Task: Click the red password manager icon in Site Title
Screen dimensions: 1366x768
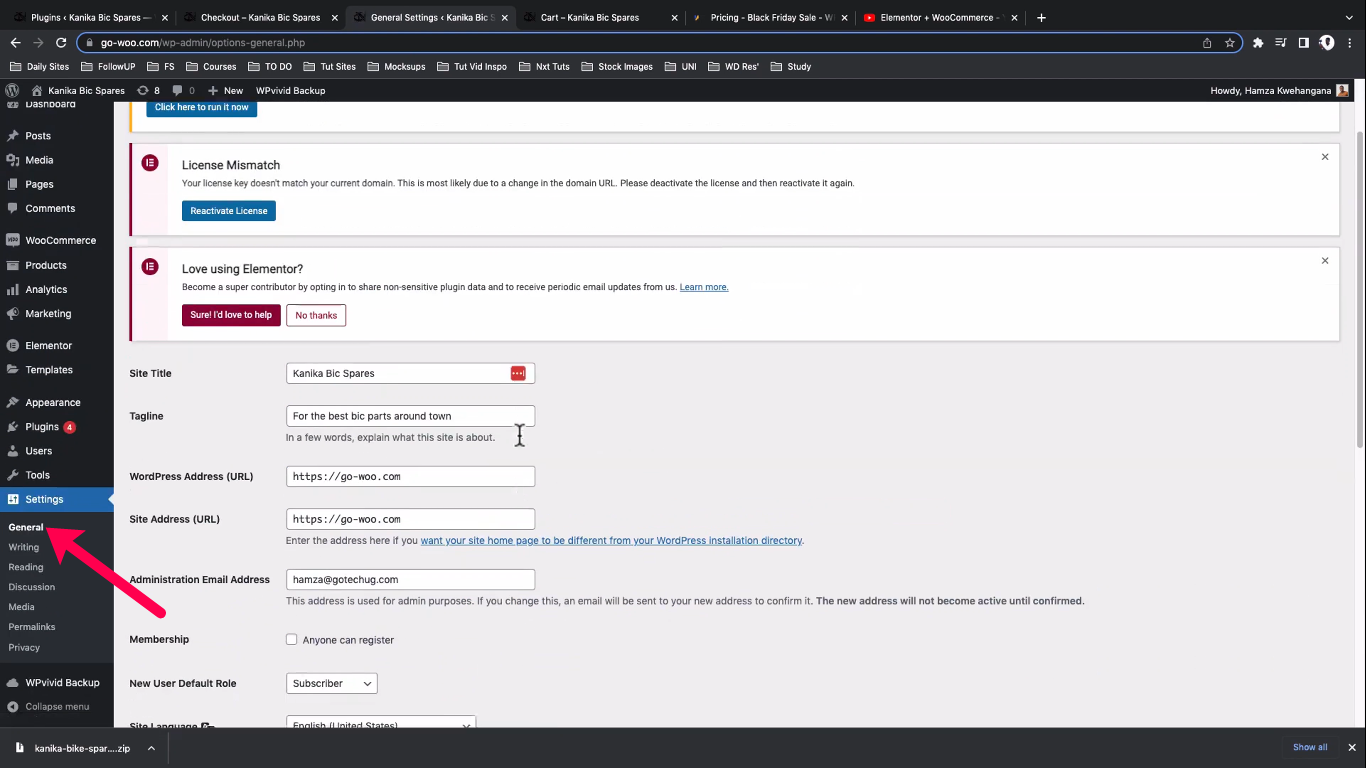Action: (518, 373)
